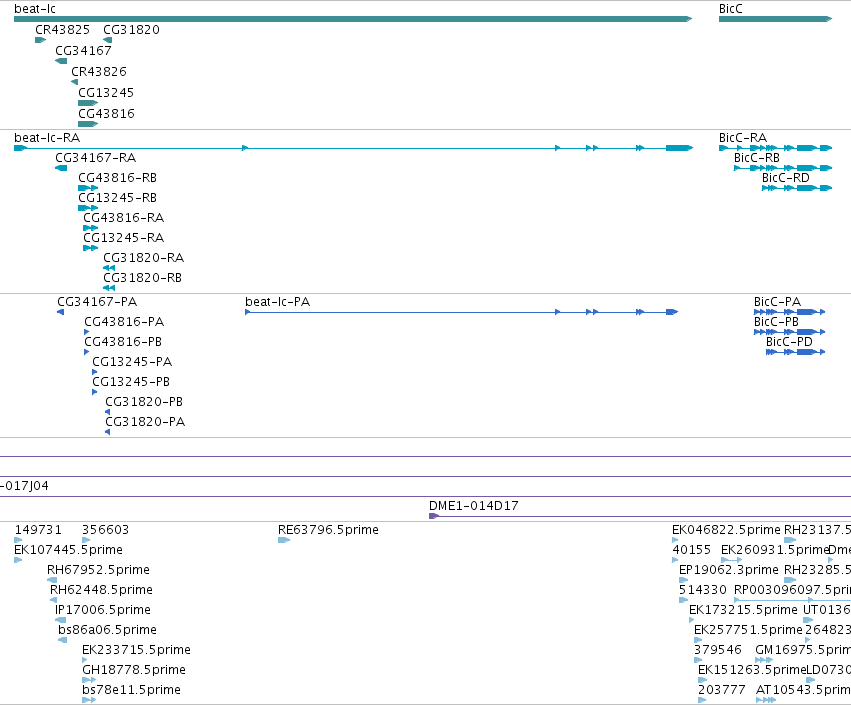Select the EK257751.5prime EST label

(x=748, y=630)
